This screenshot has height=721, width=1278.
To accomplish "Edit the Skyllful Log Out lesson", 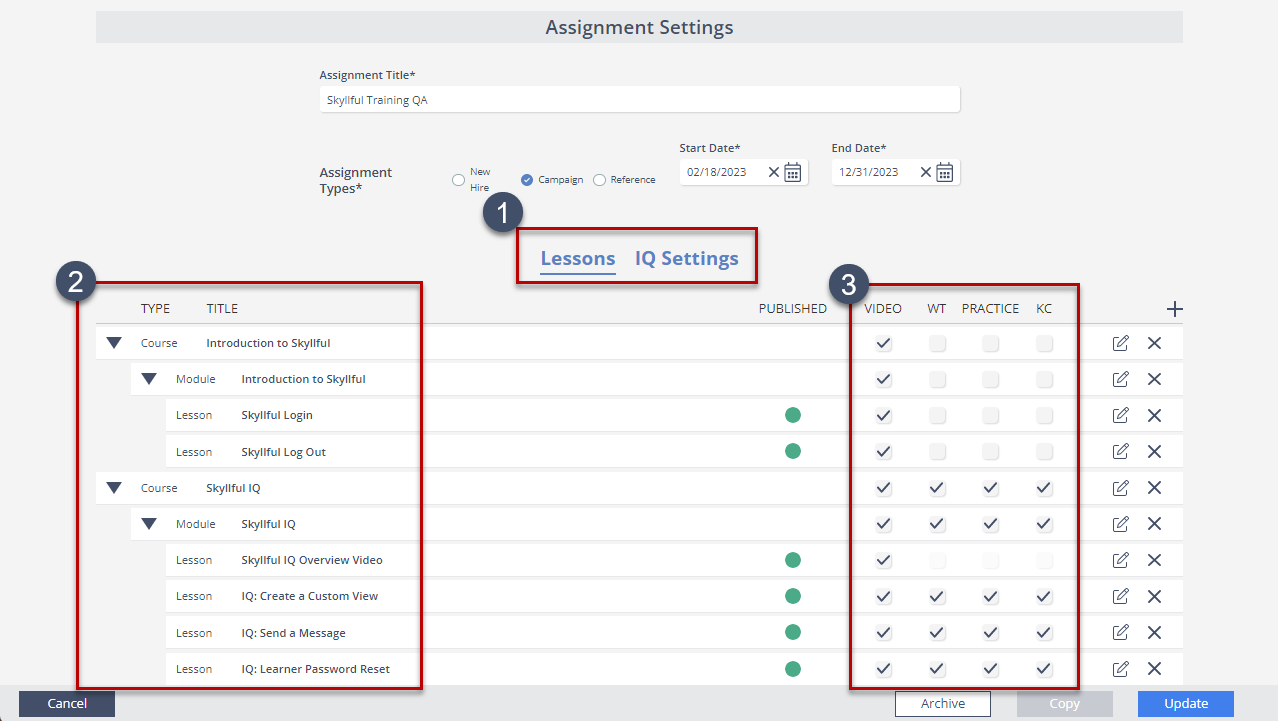I will click(x=1120, y=451).
